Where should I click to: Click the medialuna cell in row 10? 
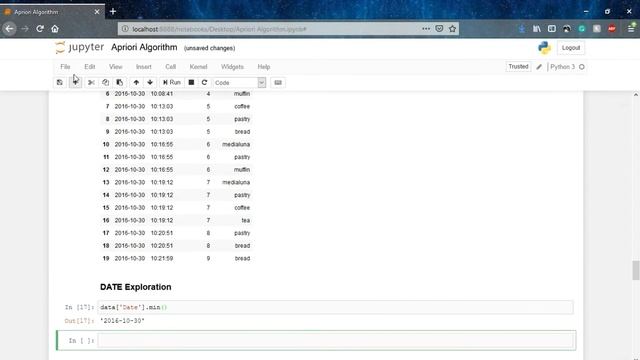click(x=236, y=144)
